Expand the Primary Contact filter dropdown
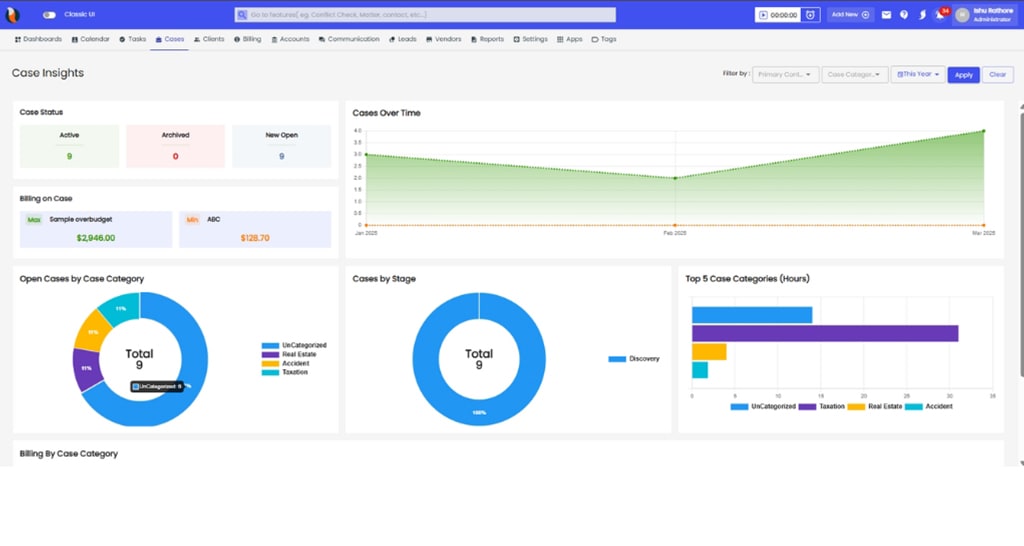The width and height of the screenshot is (1024, 546). 786,75
